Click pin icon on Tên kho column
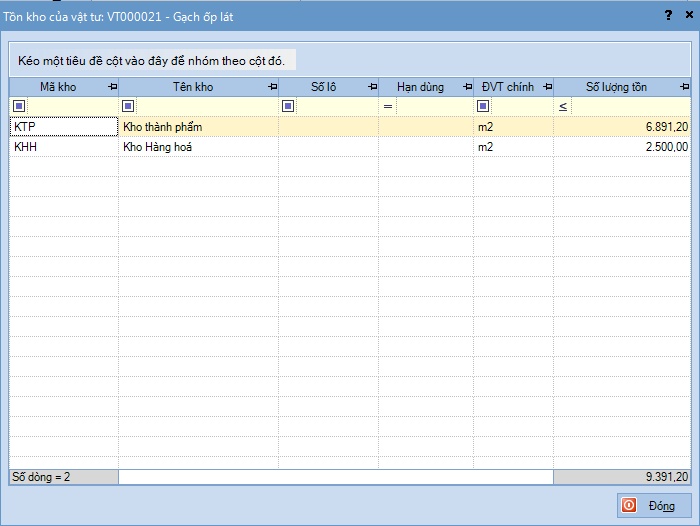The width and height of the screenshot is (700, 526). point(271,88)
